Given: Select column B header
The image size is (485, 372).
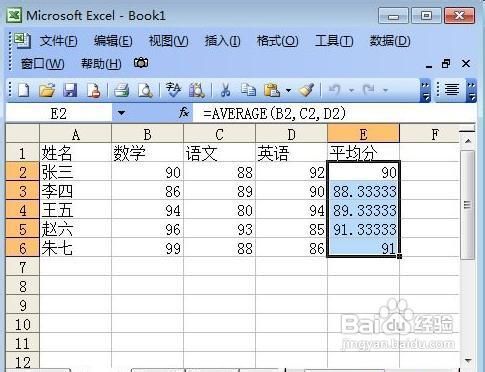Looking at the screenshot, I should [148, 134].
